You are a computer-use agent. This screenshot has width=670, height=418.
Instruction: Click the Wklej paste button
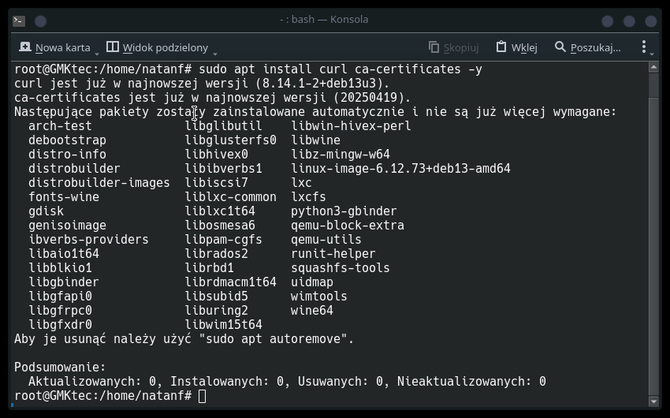516,47
